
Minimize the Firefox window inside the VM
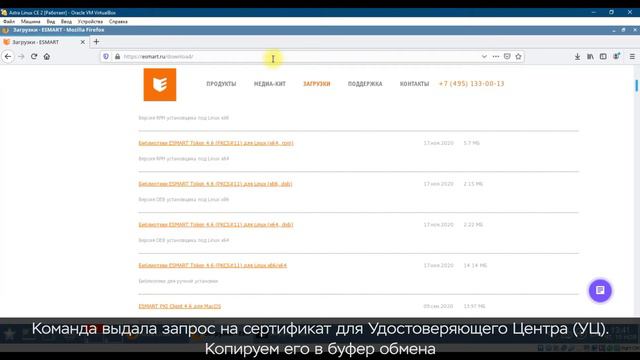point(614,30)
